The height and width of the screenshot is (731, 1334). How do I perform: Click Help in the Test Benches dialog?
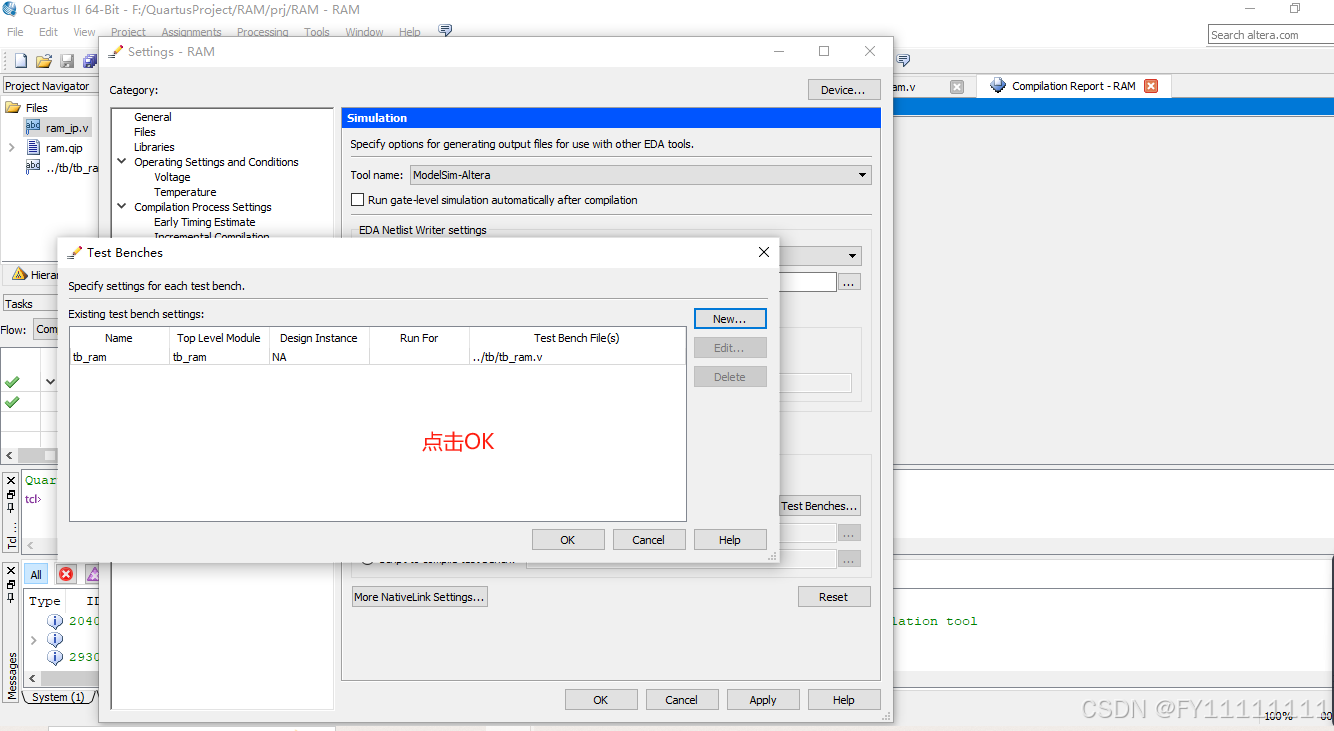730,540
